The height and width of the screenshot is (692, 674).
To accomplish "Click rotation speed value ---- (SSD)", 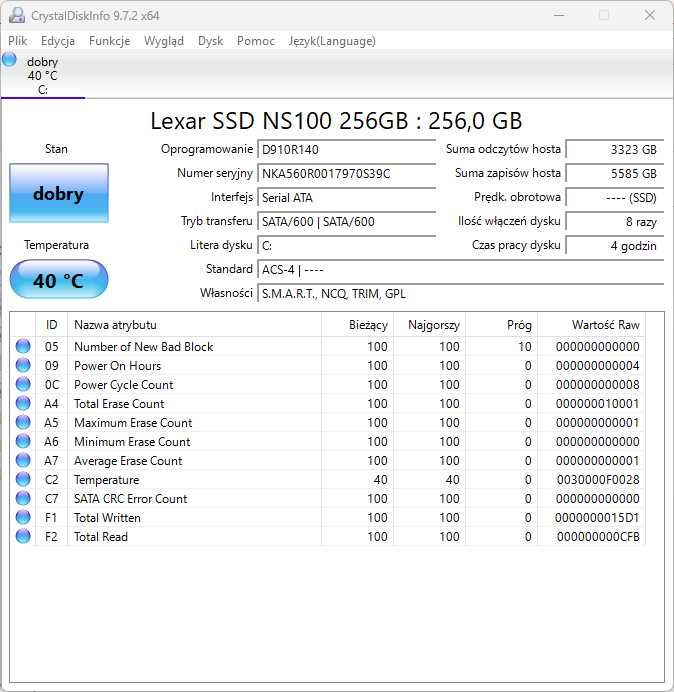I will (614, 197).
